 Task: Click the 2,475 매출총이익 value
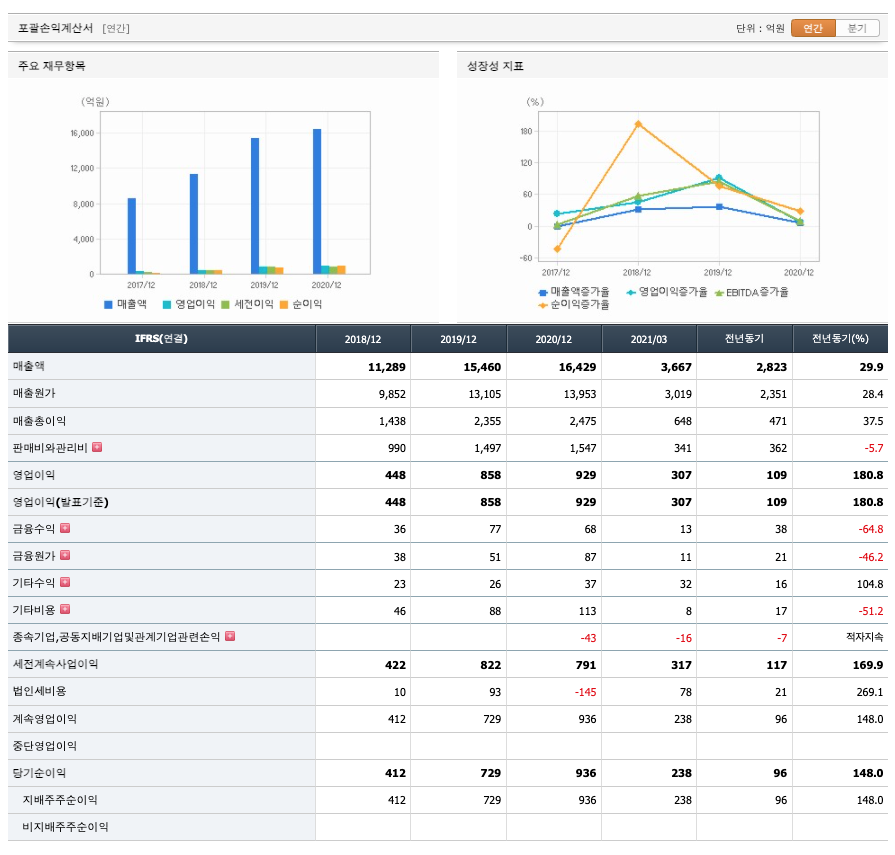click(x=582, y=421)
